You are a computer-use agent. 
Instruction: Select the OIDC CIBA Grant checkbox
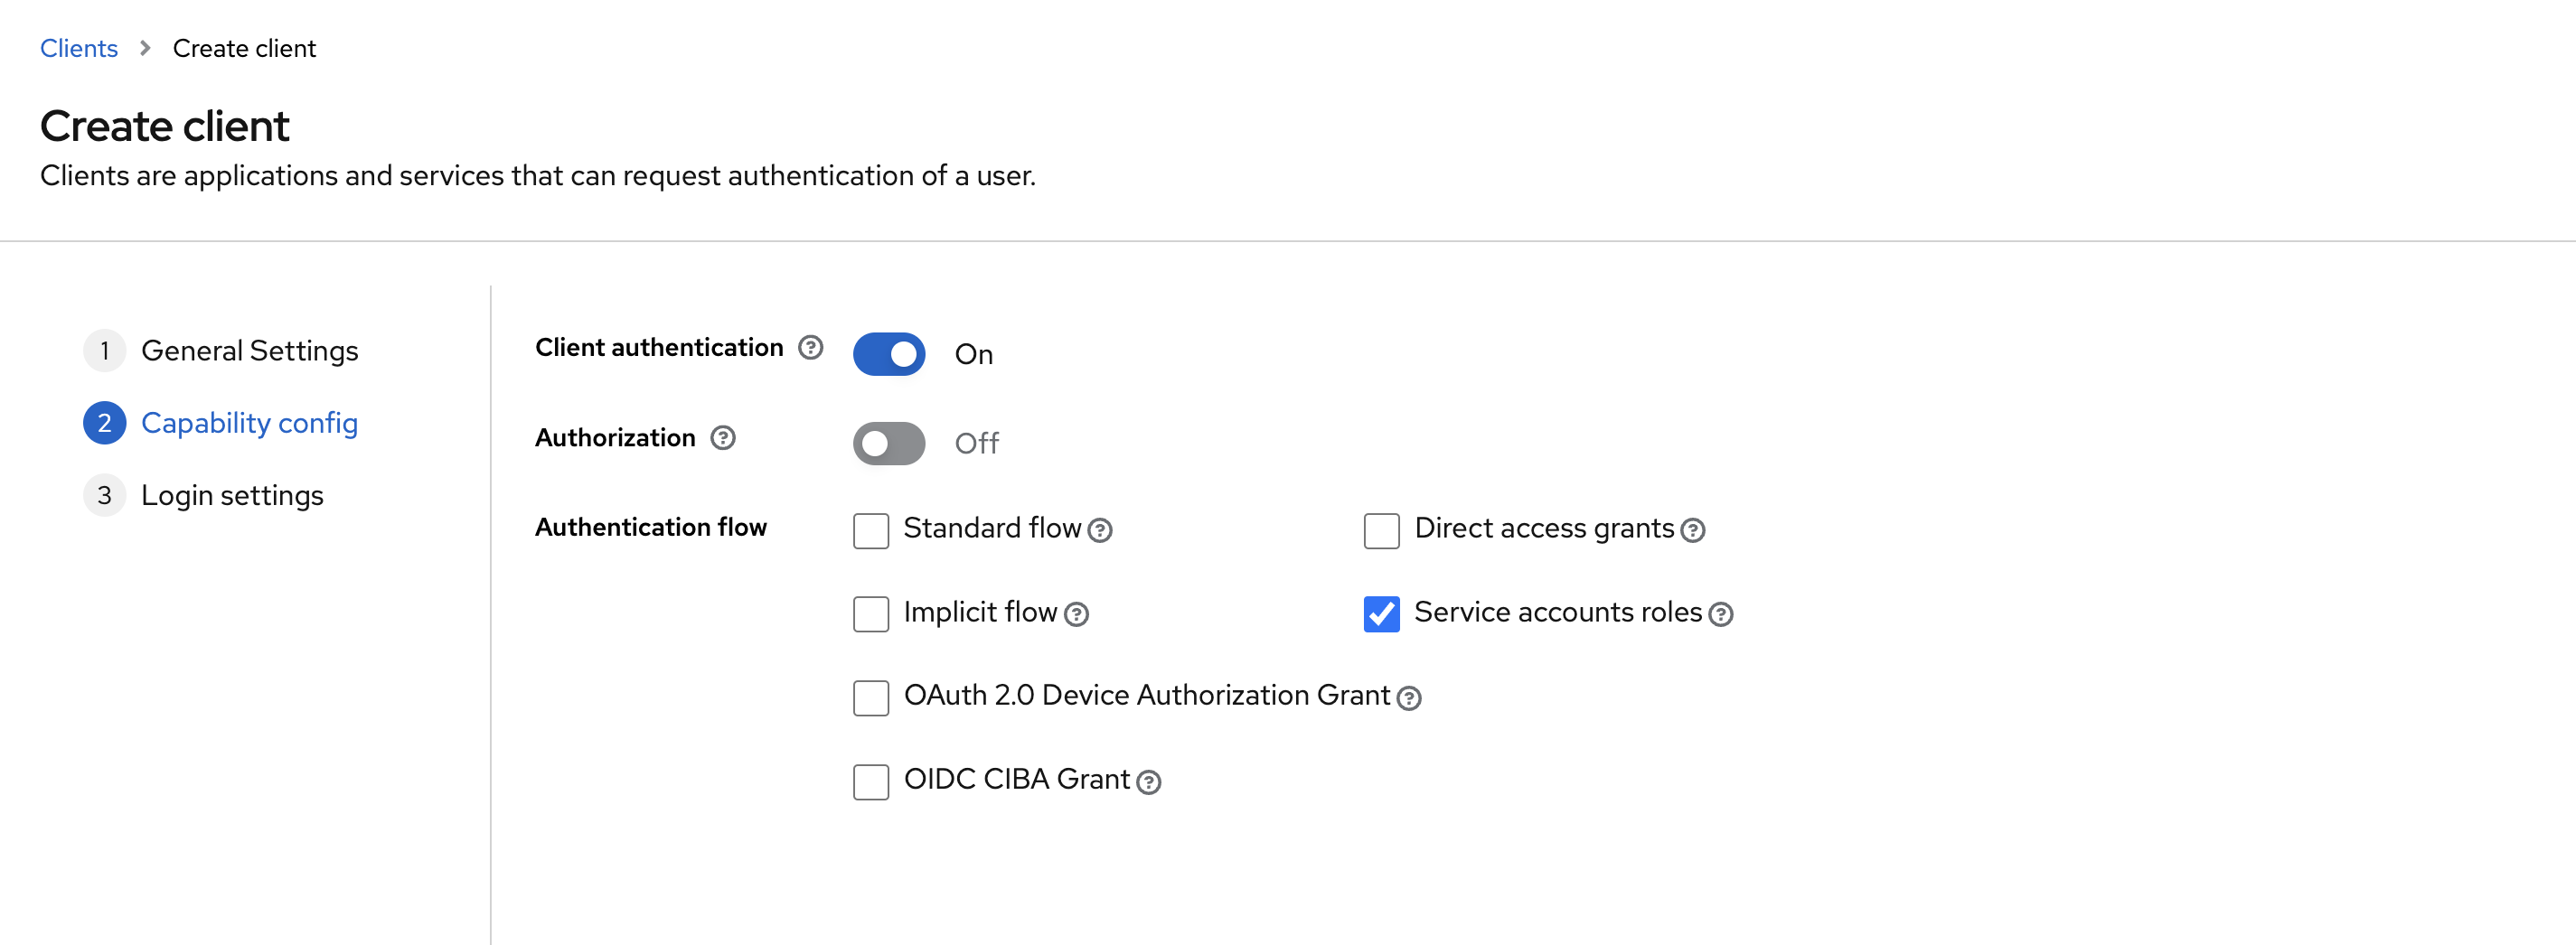[870, 782]
